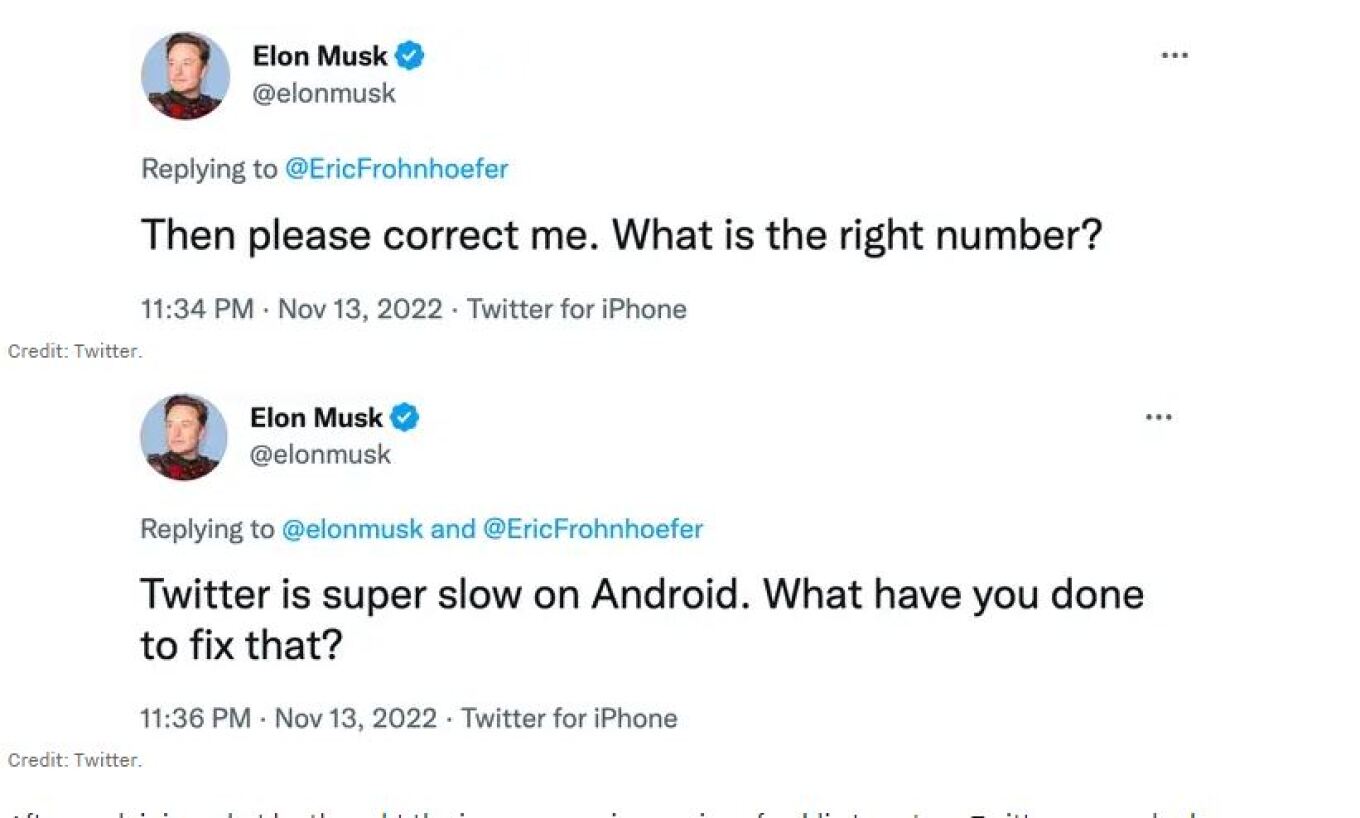The height and width of the screenshot is (818, 1360).
Task: Click Elon Musk's avatar on the 11:34 PM tweet
Action: 185,76
